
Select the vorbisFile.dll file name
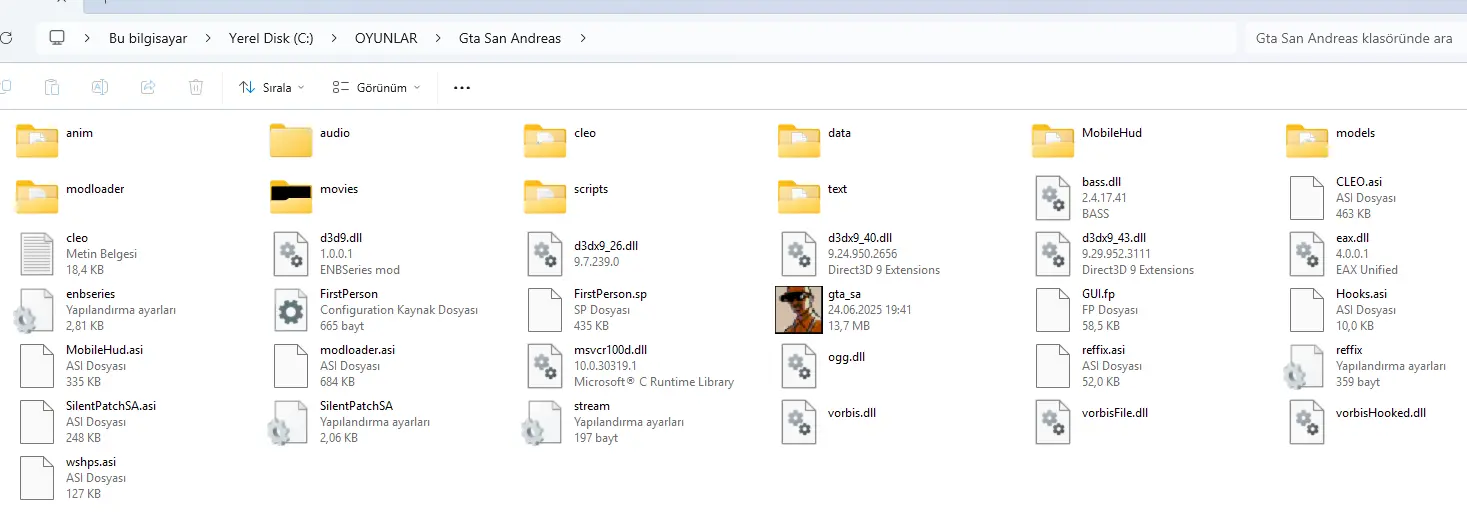pos(1115,412)
